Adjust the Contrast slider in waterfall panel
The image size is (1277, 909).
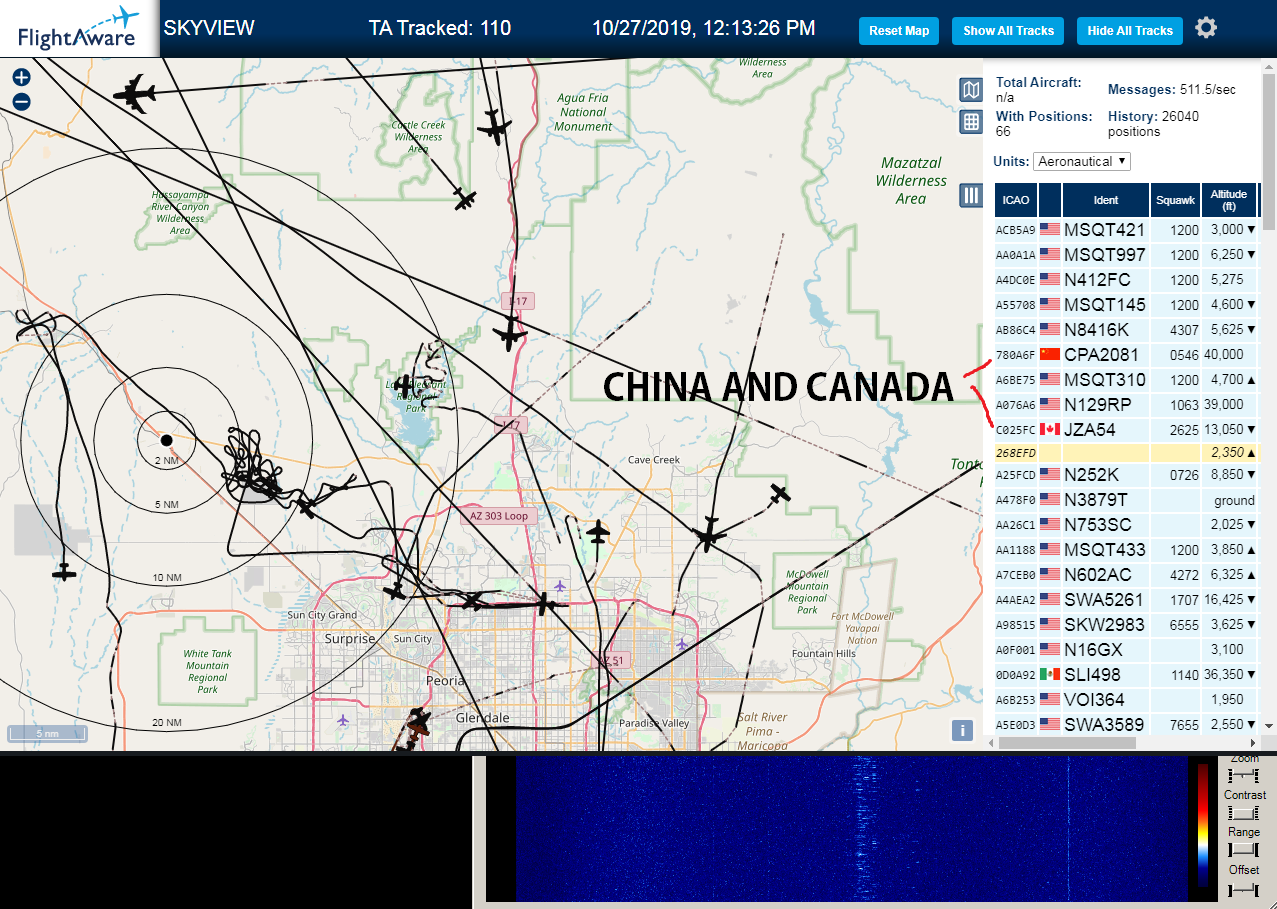[x=1244, y=813]
